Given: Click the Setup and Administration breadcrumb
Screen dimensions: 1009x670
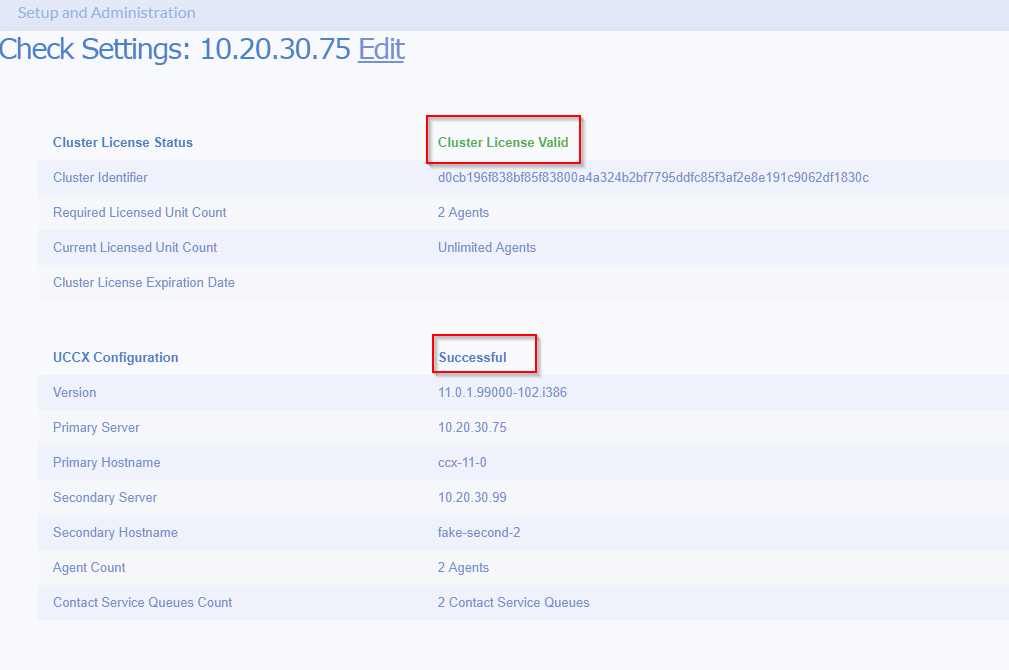Looking at the screenshot, I should 106,13.
